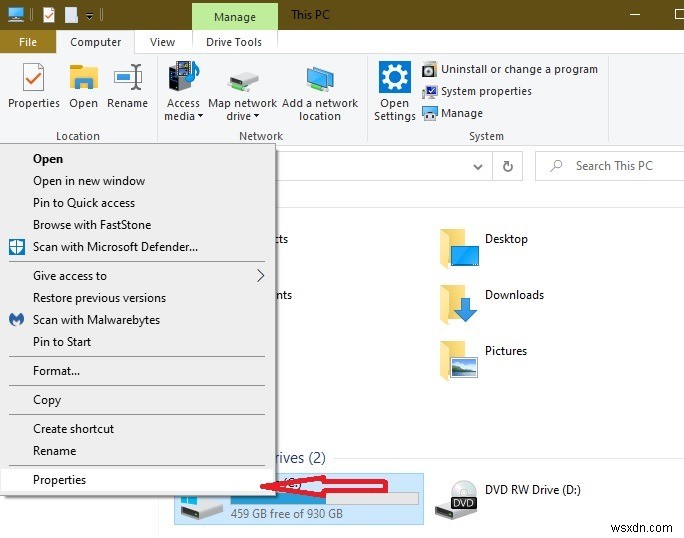Choose Restore previous versions

(x=137, y=298)
